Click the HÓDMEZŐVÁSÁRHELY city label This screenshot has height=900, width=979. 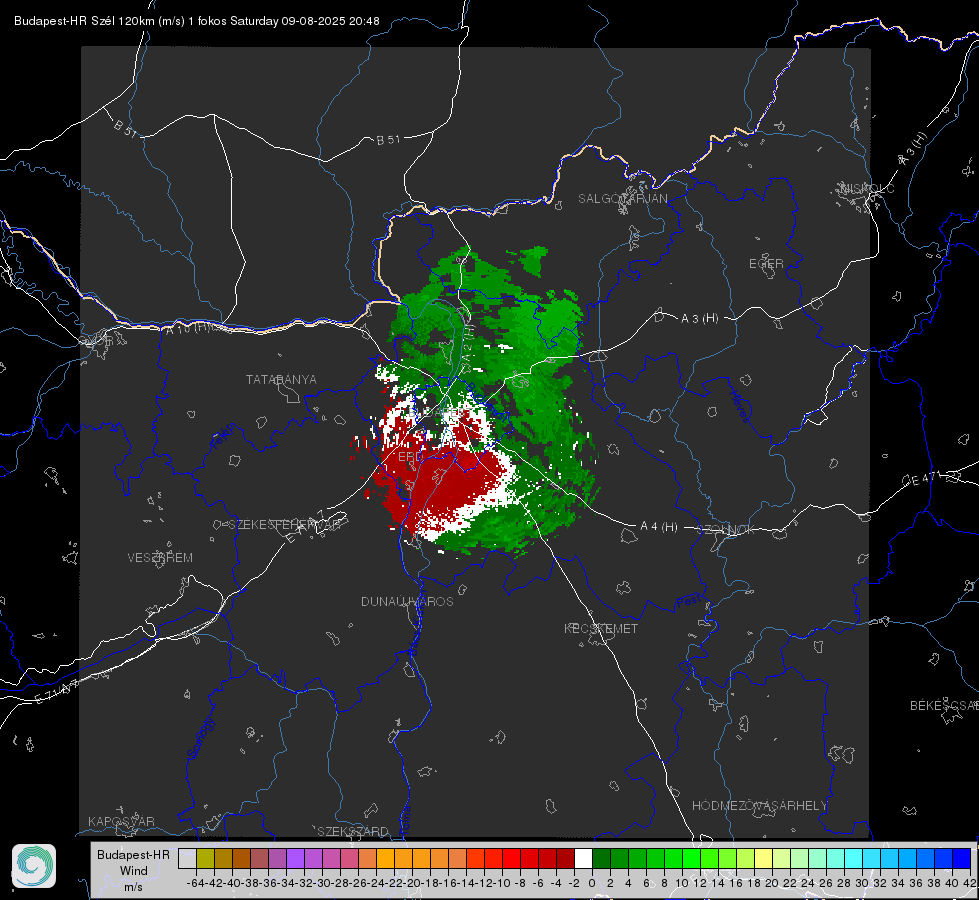759,806
